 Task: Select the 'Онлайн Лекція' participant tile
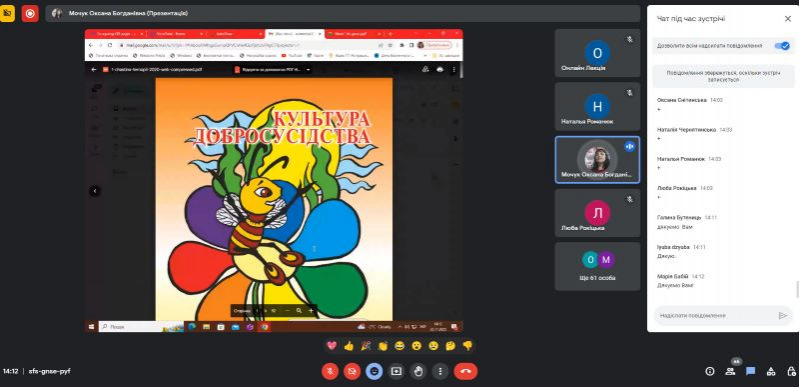[x=597, y=53]
